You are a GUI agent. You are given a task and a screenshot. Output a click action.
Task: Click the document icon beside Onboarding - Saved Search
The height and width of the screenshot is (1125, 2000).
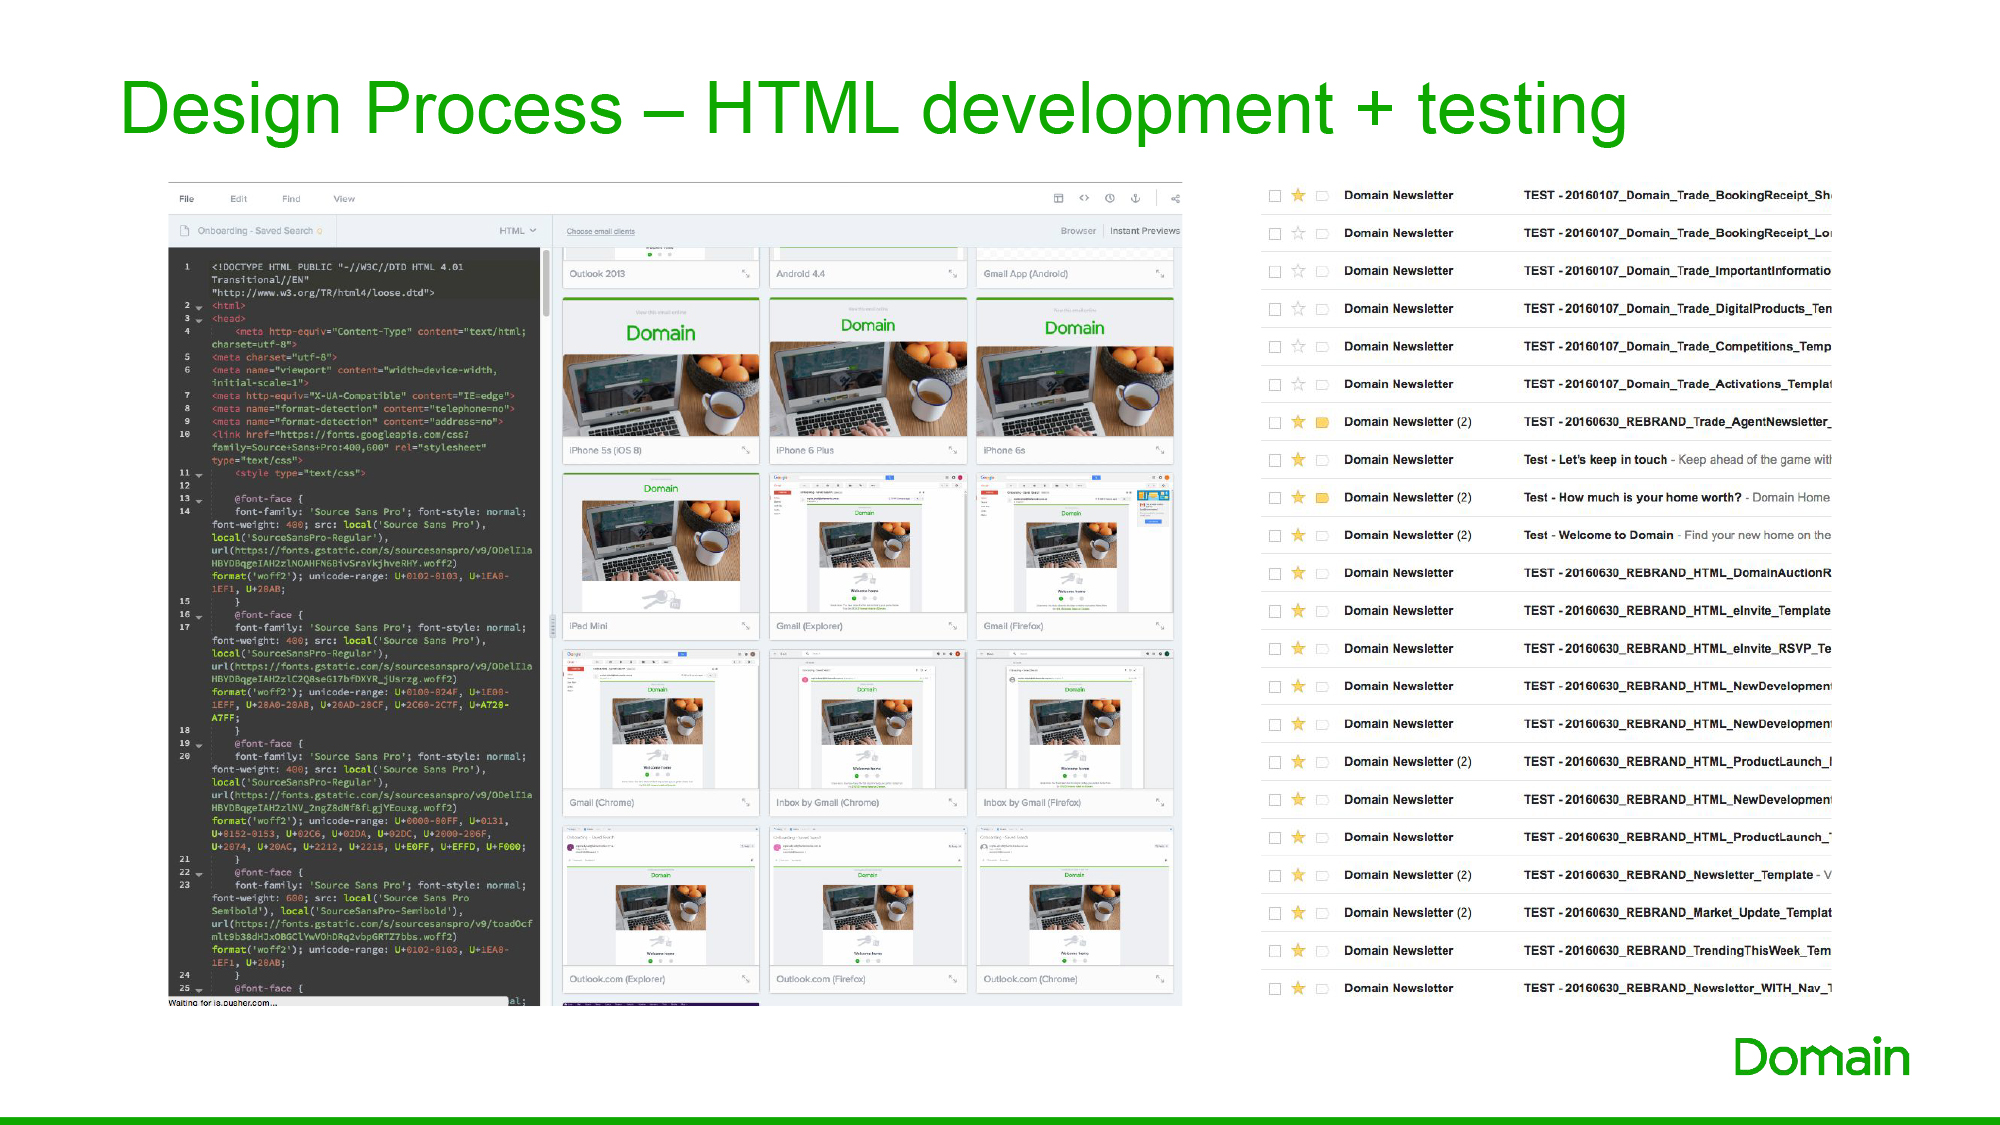click(184, 231)
